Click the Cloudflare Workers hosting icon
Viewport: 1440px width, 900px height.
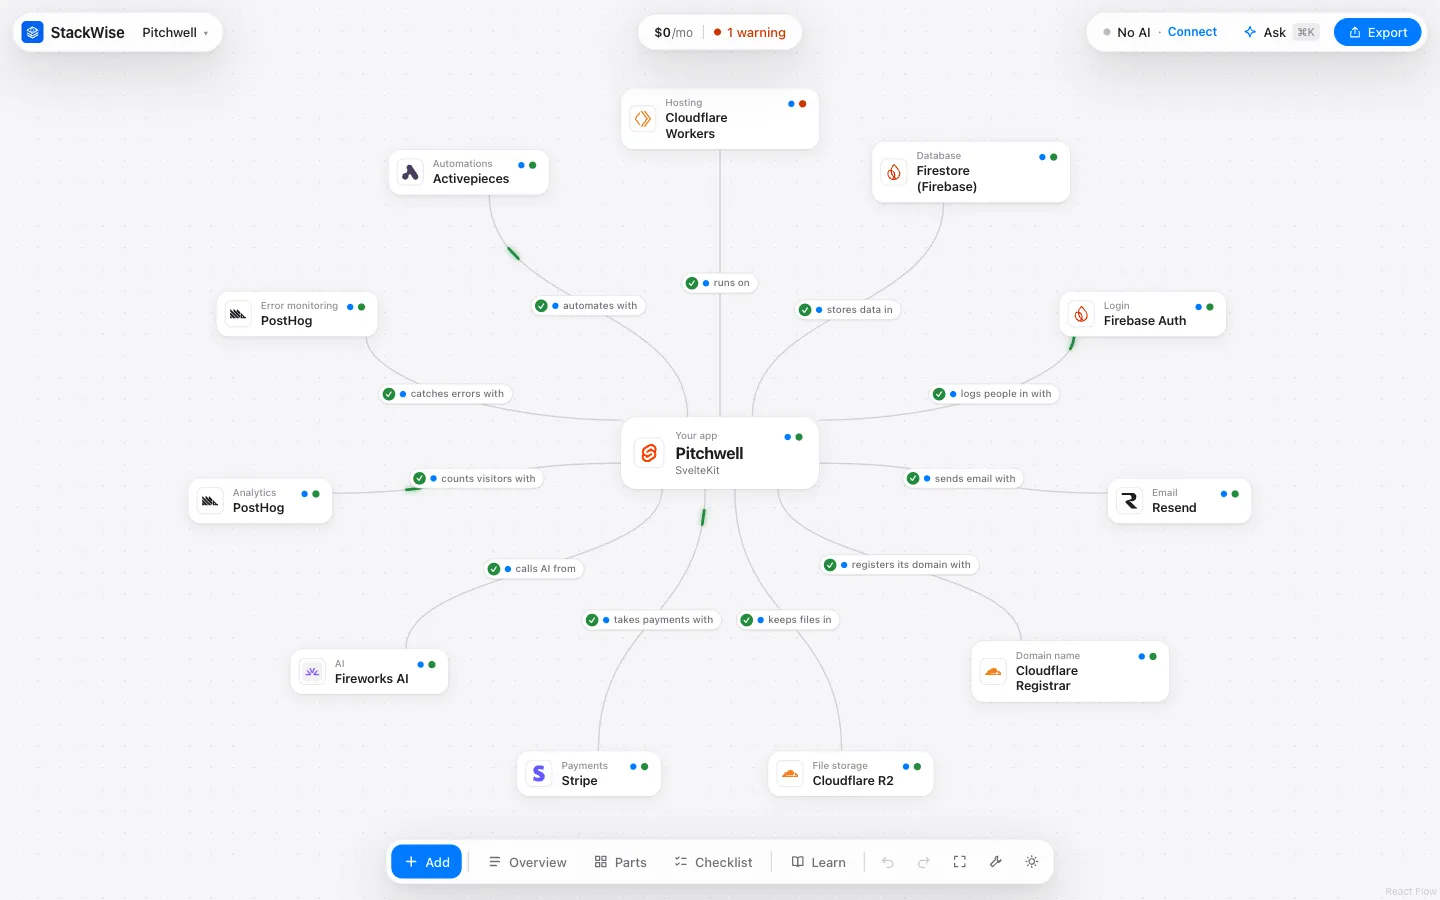643,119
